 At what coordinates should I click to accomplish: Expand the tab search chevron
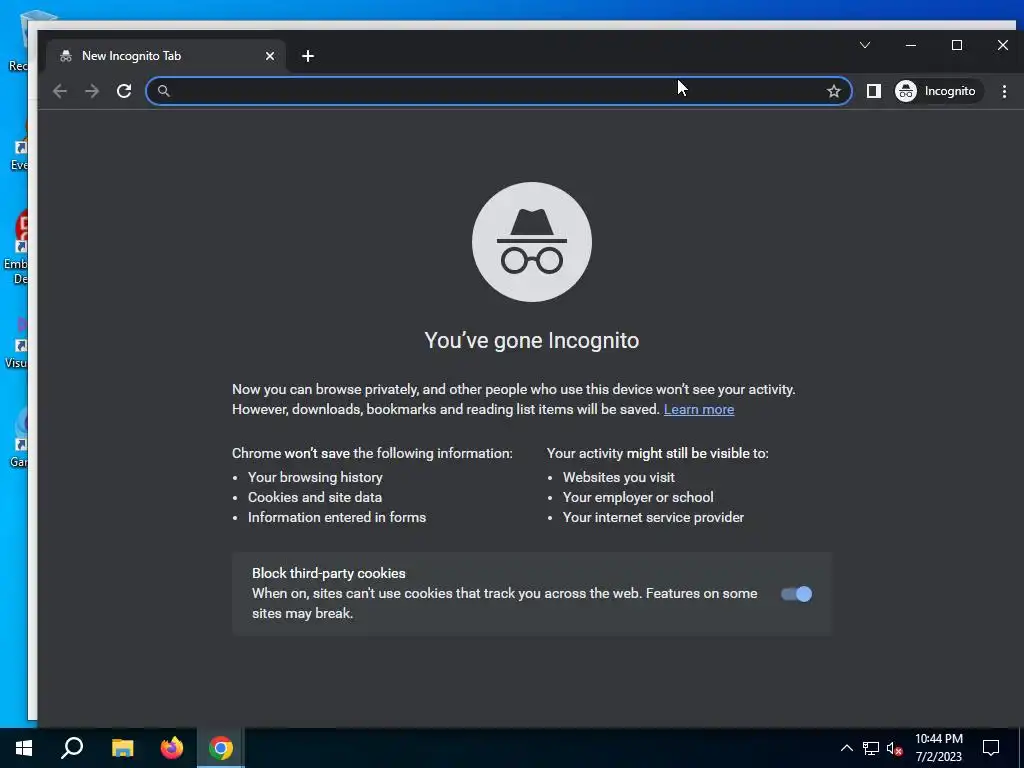point(865,45)
